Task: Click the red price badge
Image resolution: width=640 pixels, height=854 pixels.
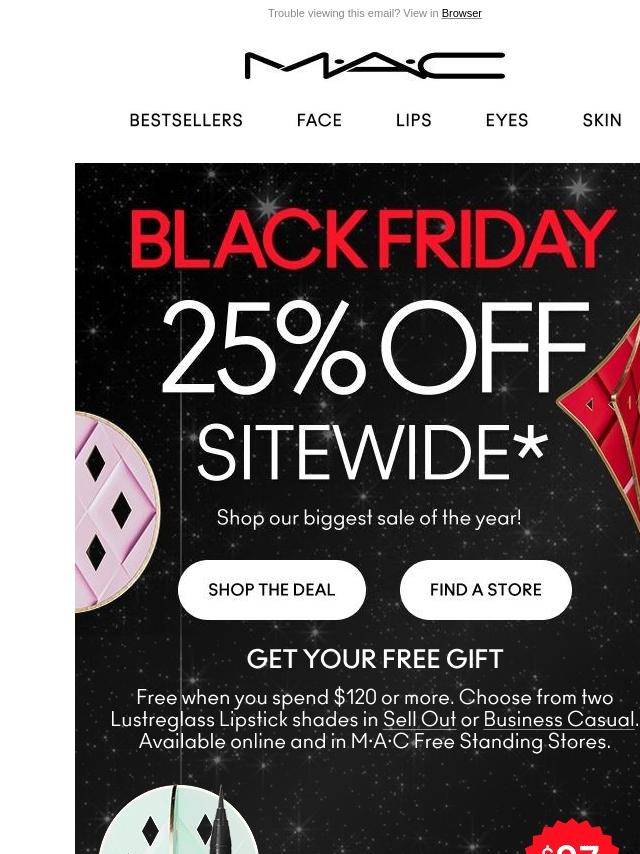Action: tap(577, 839)
